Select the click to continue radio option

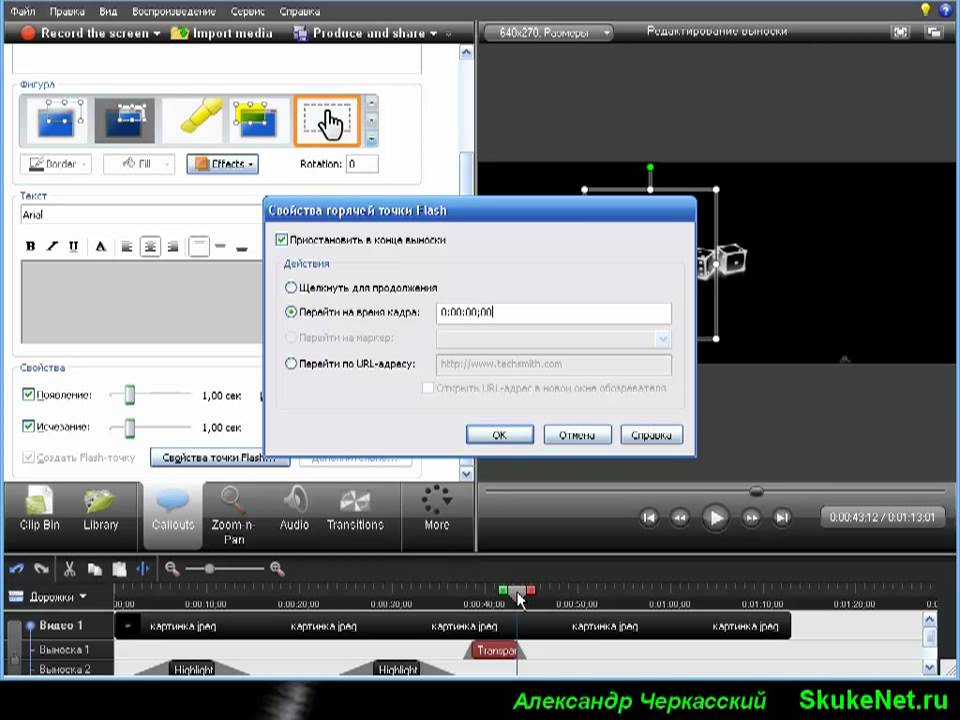[291, 288]
